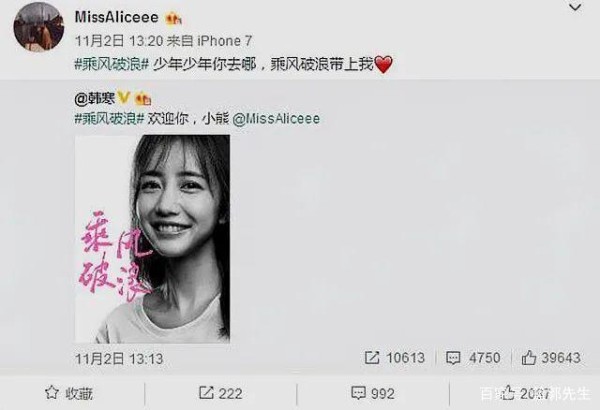The height and width of the screenshot is (410, 600).
Task: Click the original post timestamp 11月2日 13:13
Action: (119, 359)
